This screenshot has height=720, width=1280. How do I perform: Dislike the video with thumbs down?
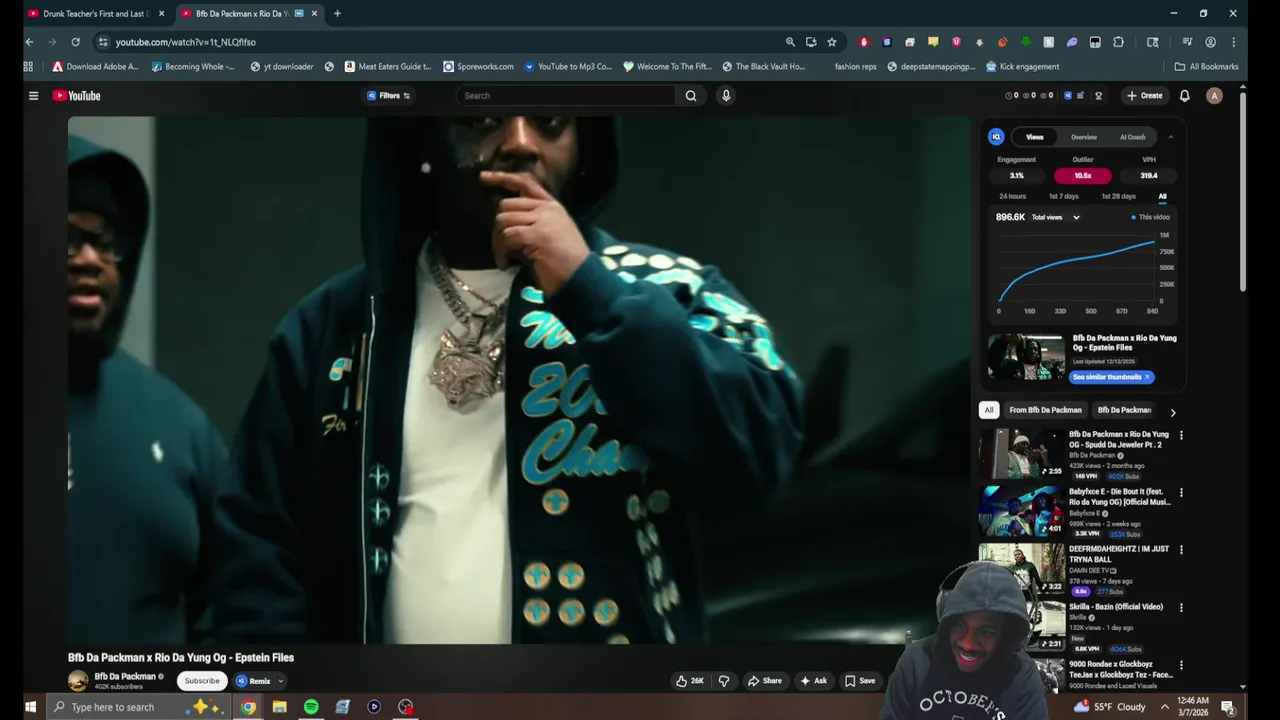(x=724, y=681)
